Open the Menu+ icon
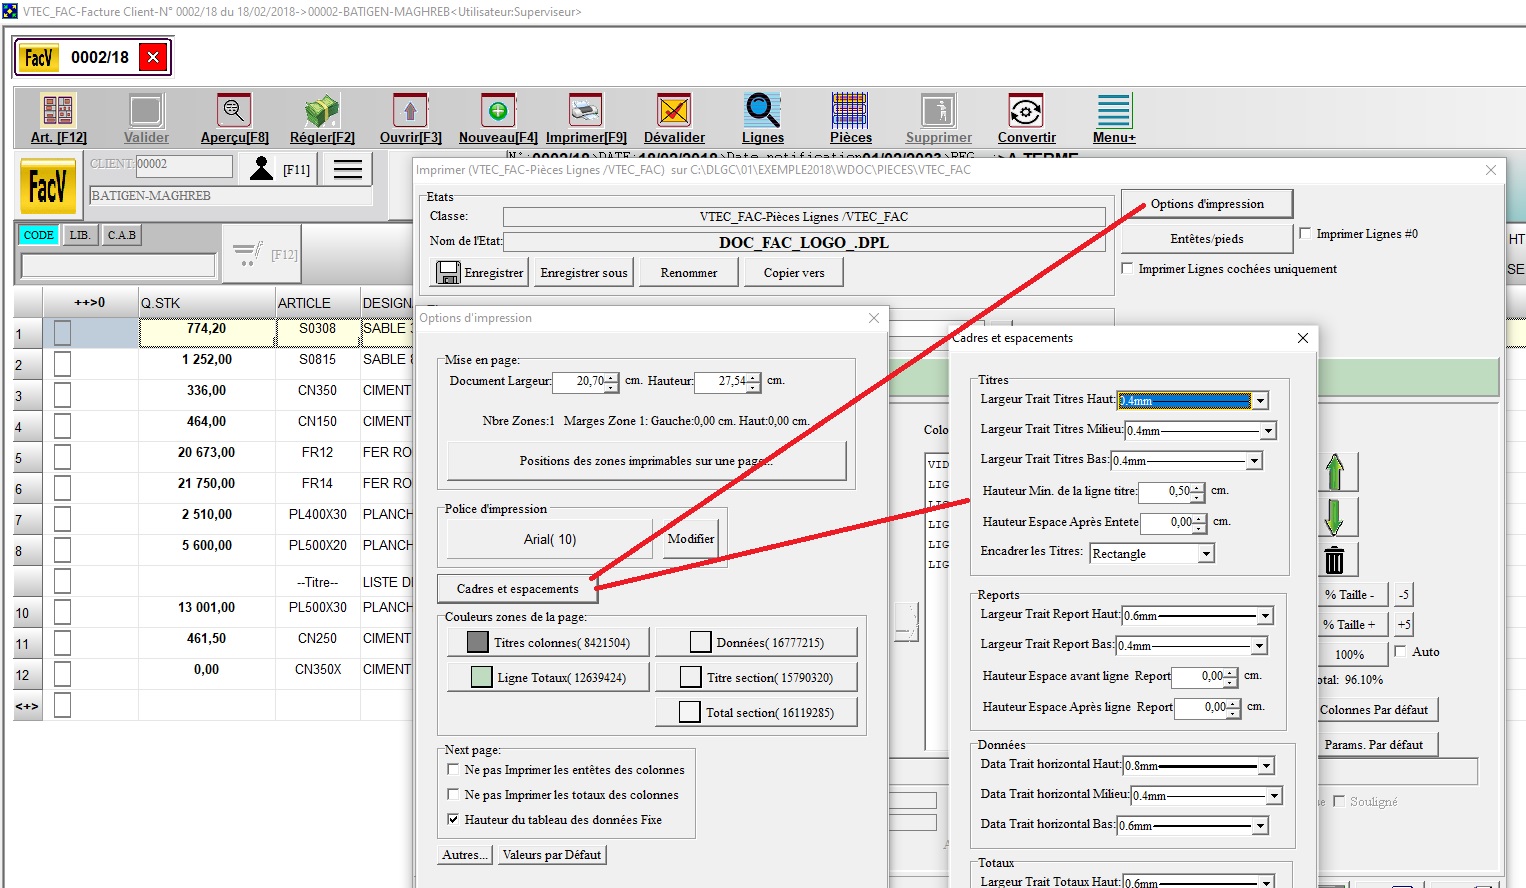 tap(1114, 110)
